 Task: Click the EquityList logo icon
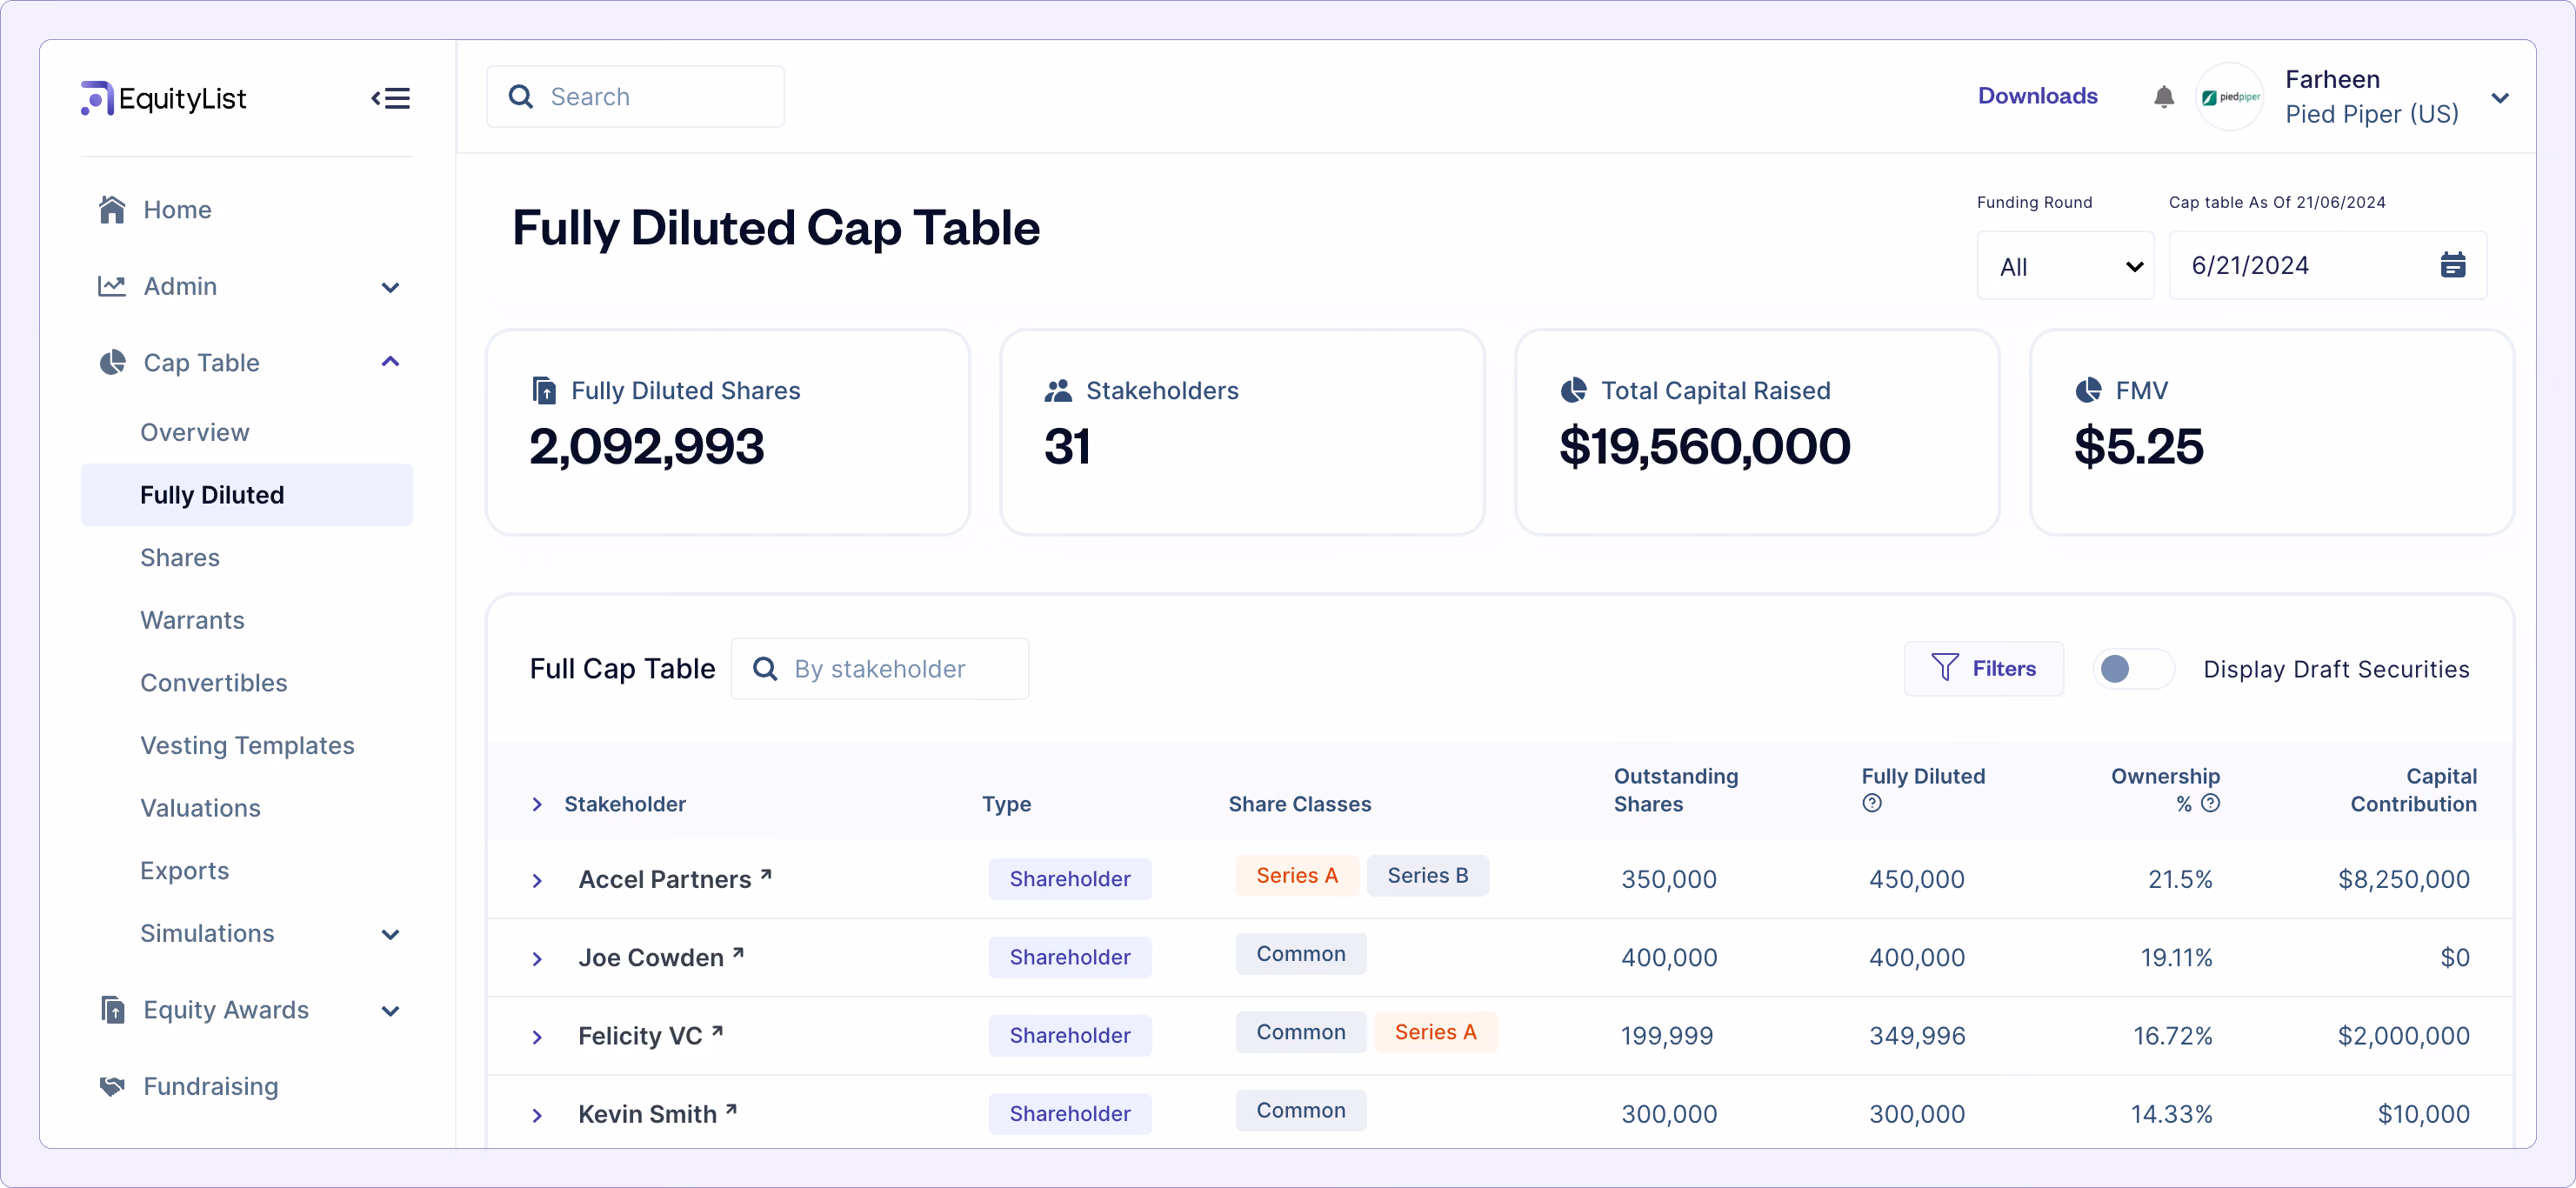(x=97, y=98)
